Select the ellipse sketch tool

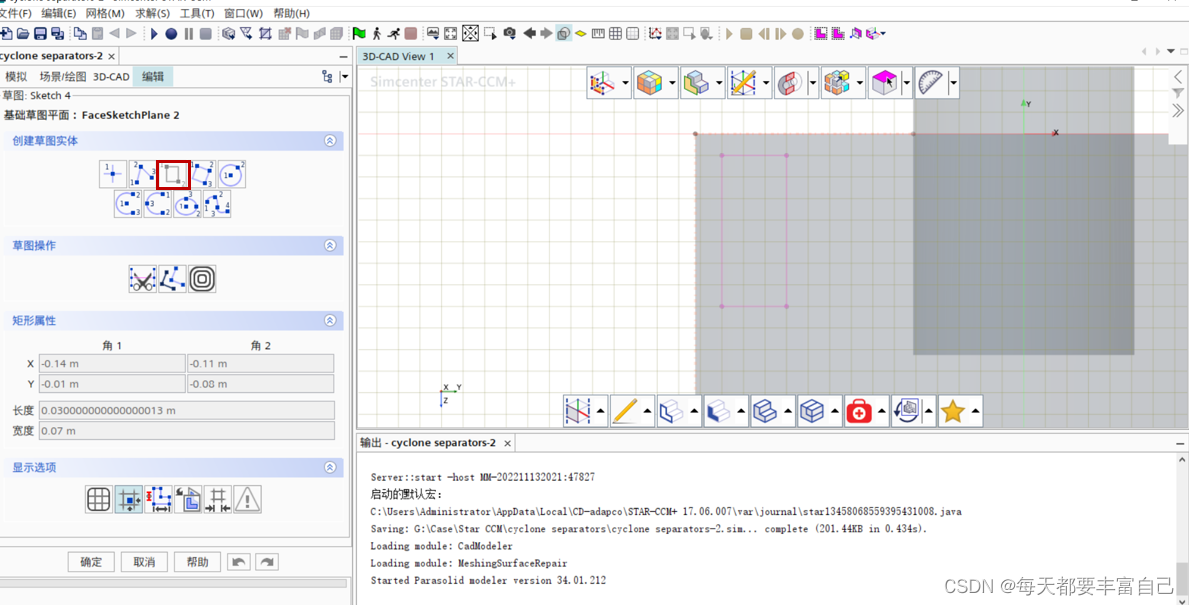(x=187, y=204)
